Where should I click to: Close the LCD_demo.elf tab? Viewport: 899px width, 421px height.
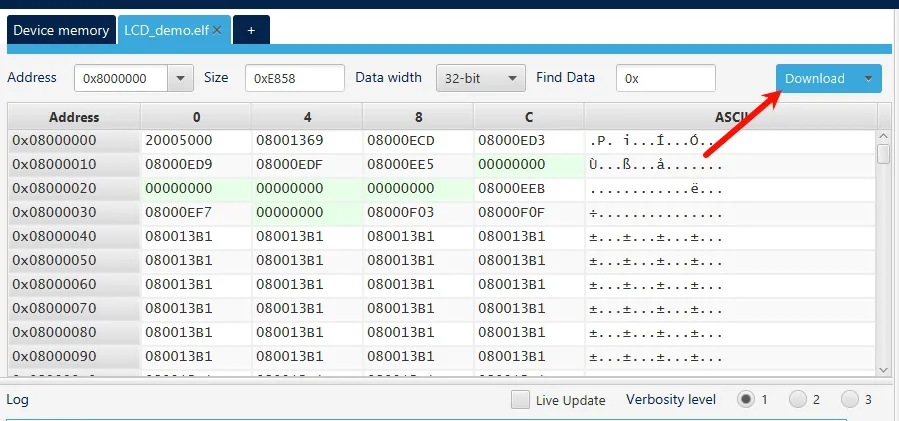[217, 30]
